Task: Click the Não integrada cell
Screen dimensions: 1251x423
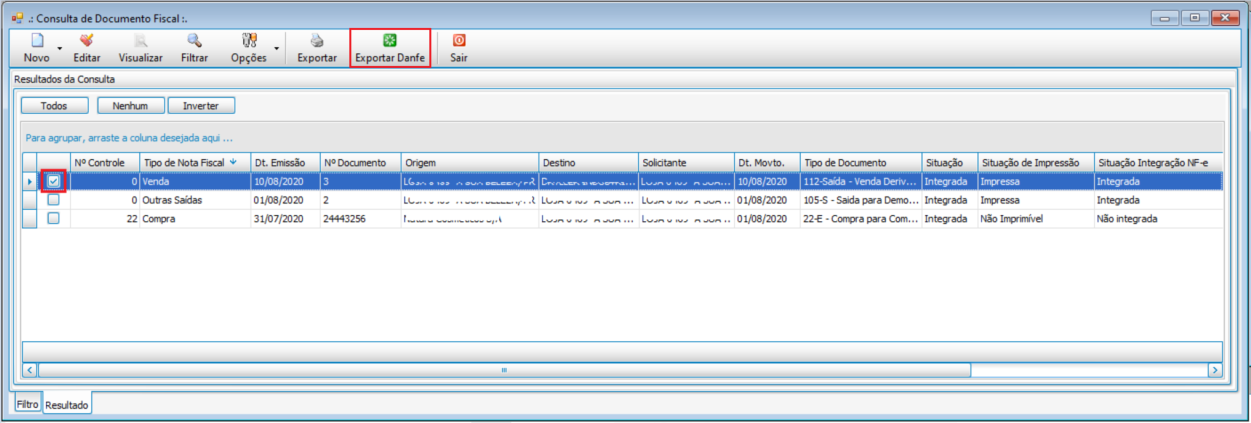Action: point(1158,218)
